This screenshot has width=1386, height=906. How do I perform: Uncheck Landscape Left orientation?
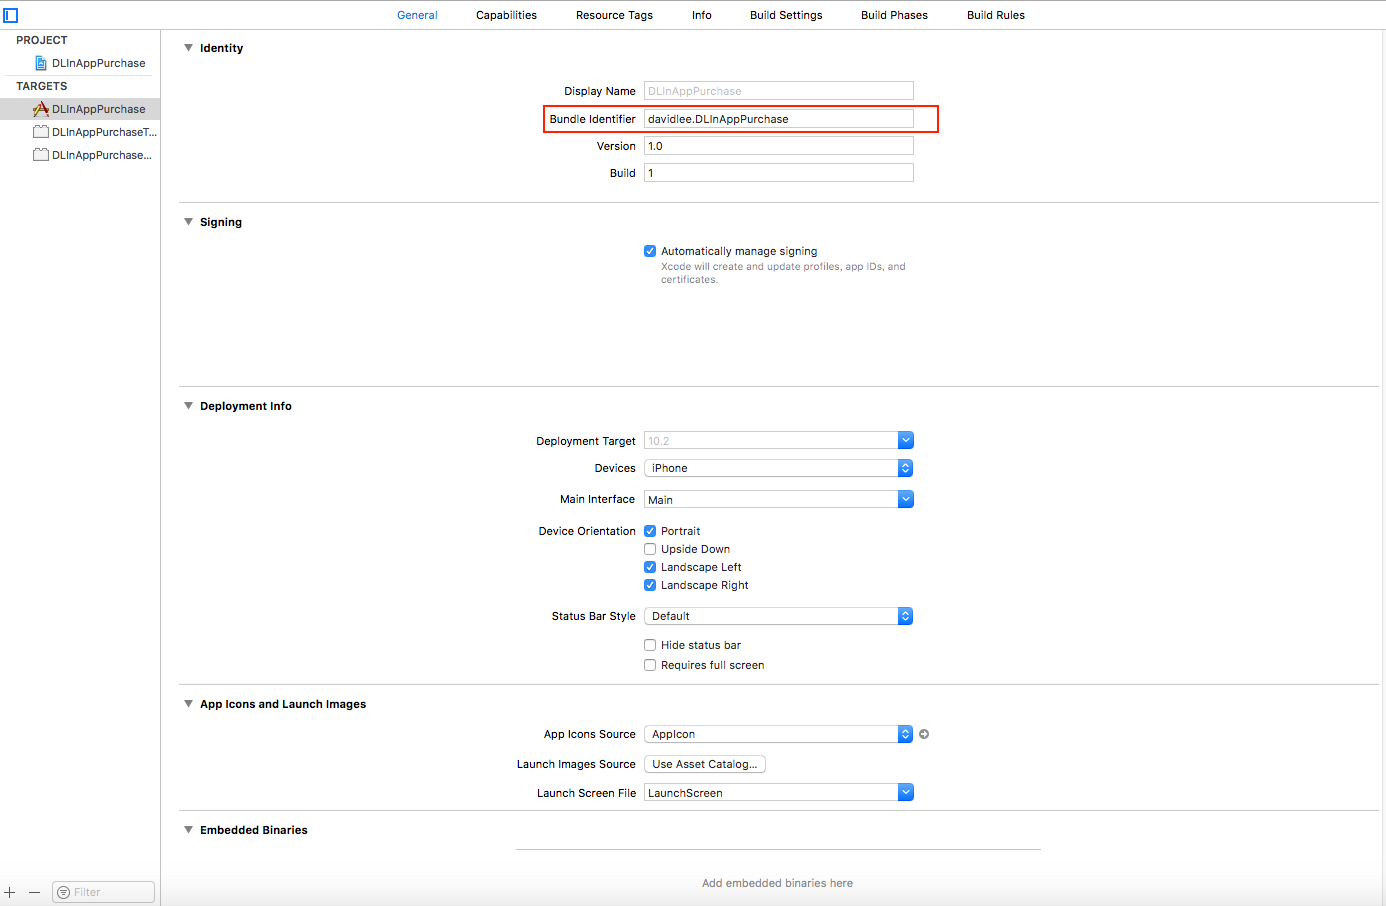[650, 567]
